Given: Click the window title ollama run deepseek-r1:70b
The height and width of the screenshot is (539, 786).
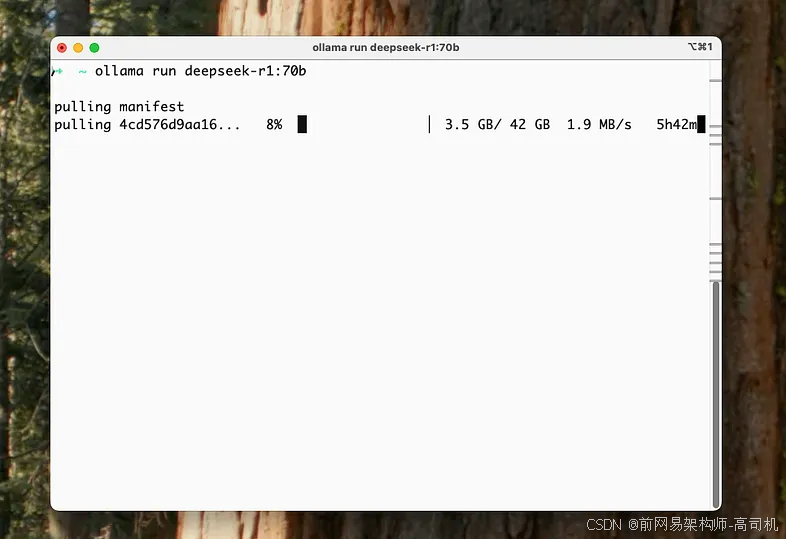Looking at the screenshot, I should point(385,48).
